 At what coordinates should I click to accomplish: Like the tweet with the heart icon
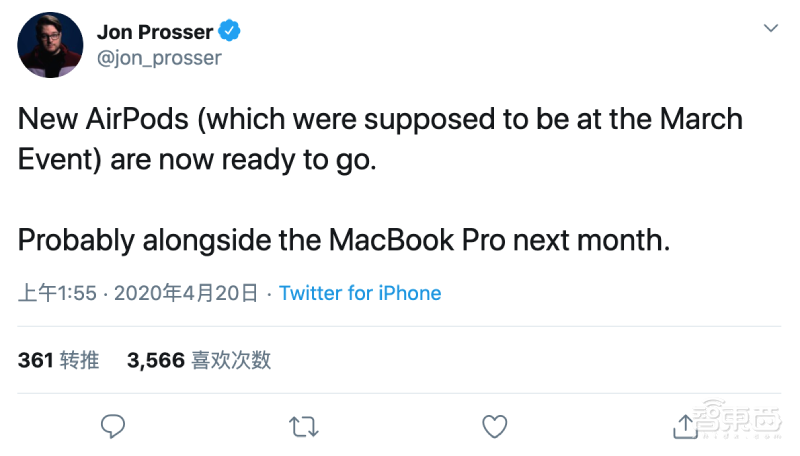(x=494, y=426)
